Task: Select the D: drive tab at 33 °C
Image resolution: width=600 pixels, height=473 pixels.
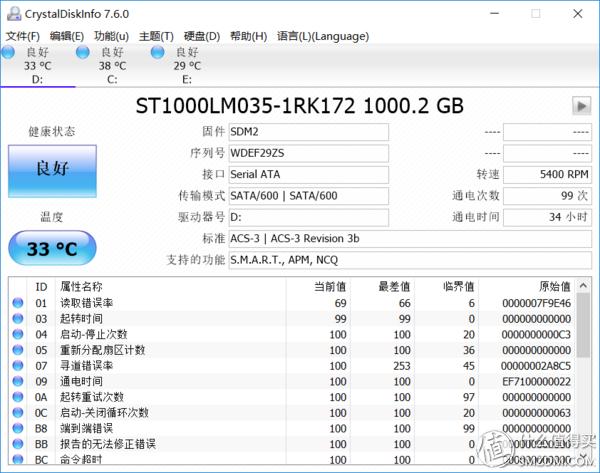Action: tap(38, 65)
